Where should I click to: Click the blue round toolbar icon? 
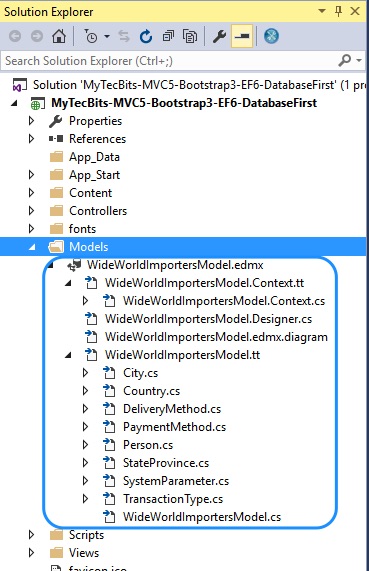[x=271, y=36]
